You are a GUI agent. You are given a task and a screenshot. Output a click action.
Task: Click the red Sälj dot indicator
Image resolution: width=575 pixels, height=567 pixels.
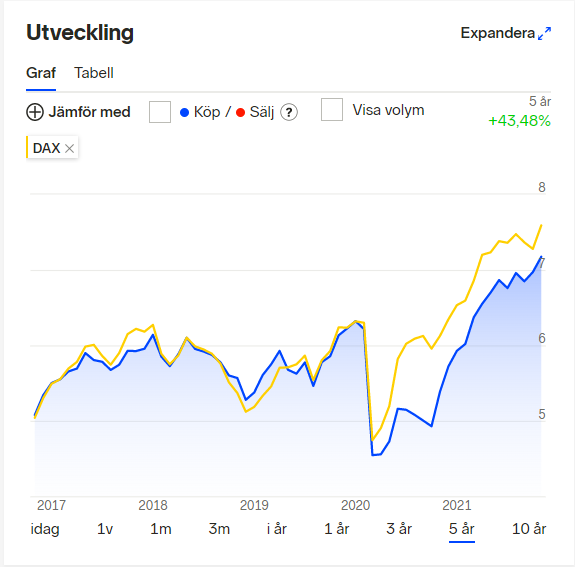[241, 113]
